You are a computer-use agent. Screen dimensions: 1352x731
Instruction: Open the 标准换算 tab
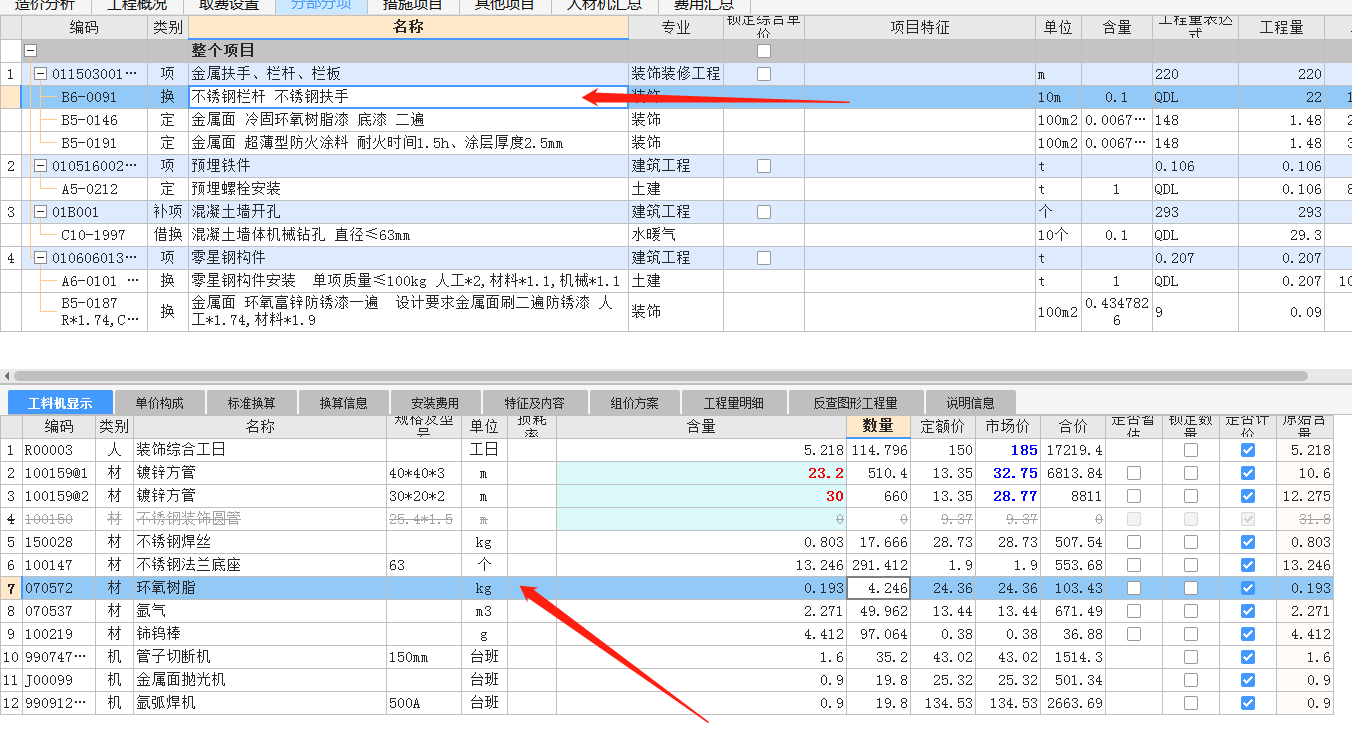[x=252, y=403]
